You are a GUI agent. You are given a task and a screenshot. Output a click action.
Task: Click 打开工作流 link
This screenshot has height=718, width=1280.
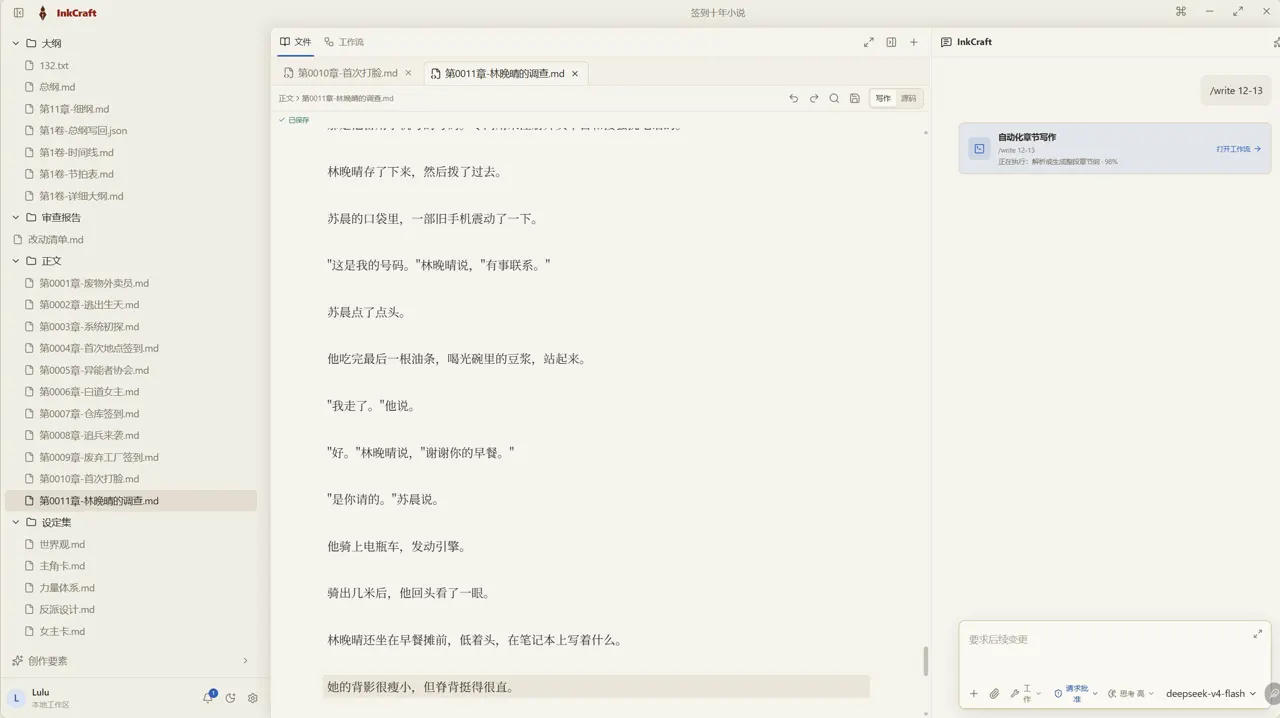coord(1239,149)
